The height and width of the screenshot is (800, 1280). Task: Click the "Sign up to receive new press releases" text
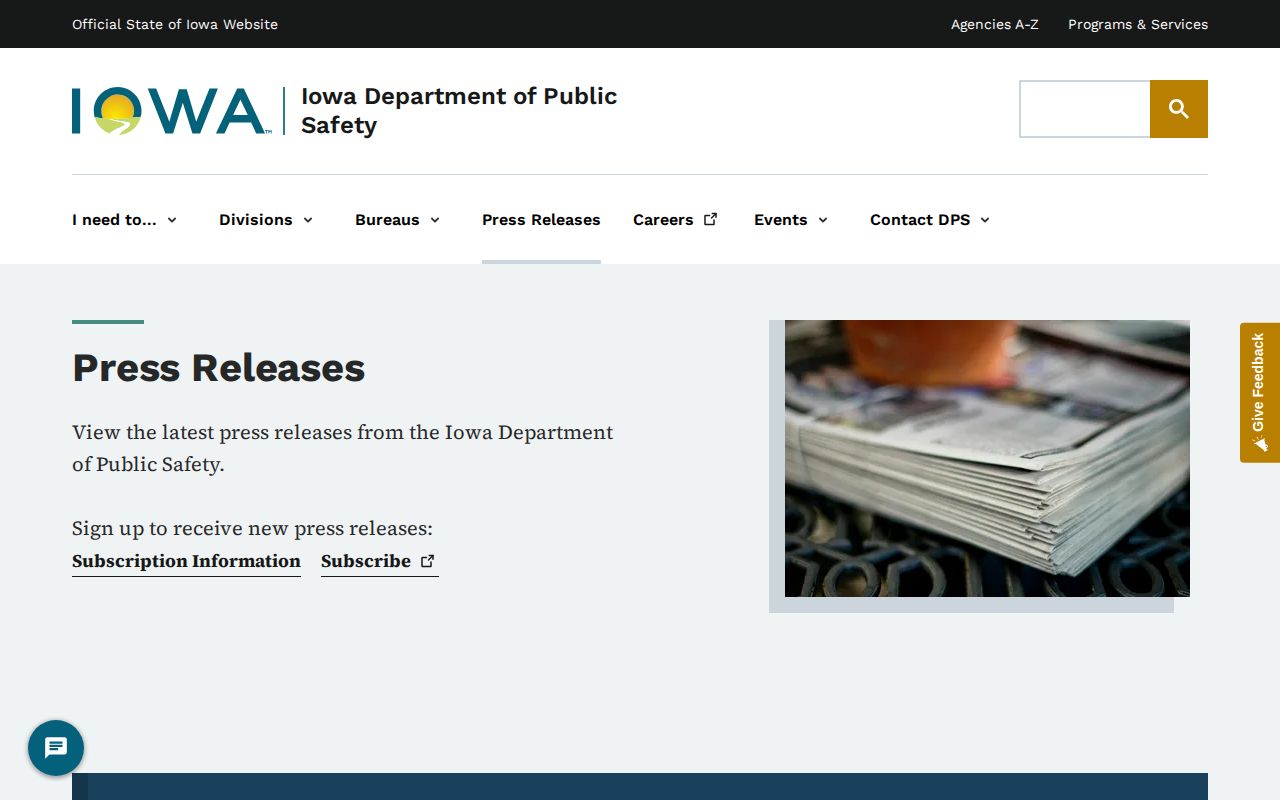(x=252, y=528)
